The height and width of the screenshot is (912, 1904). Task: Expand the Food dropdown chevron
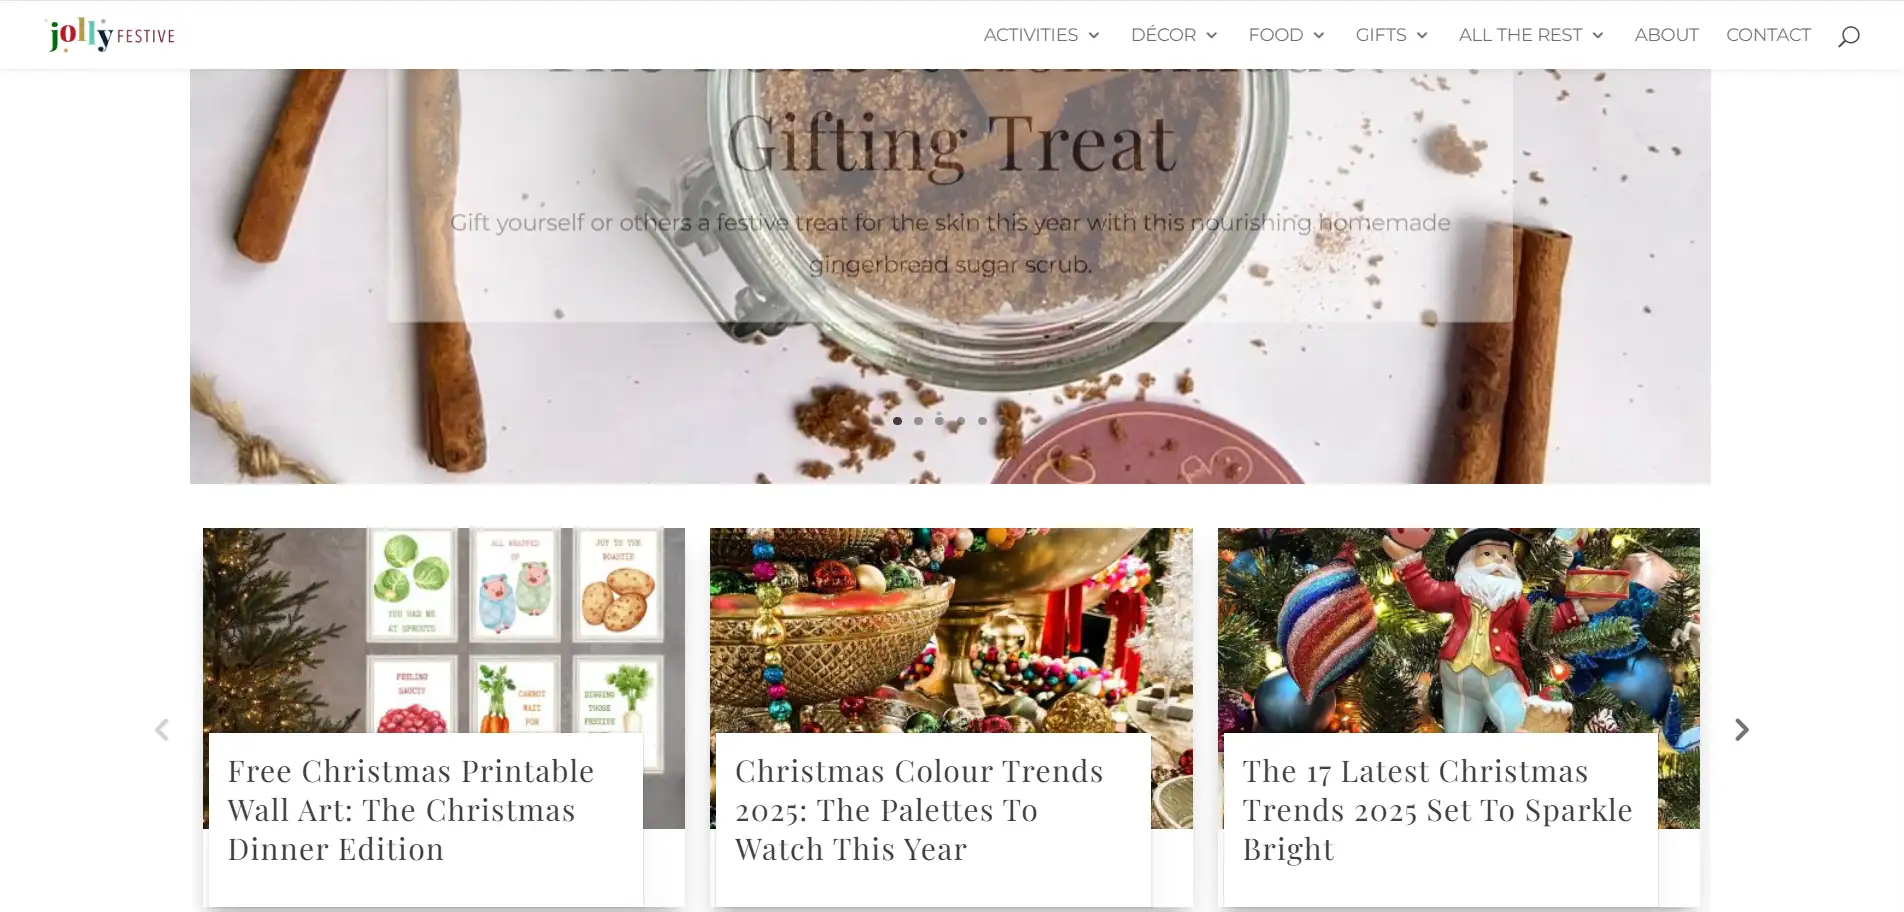pos(1319,35)
